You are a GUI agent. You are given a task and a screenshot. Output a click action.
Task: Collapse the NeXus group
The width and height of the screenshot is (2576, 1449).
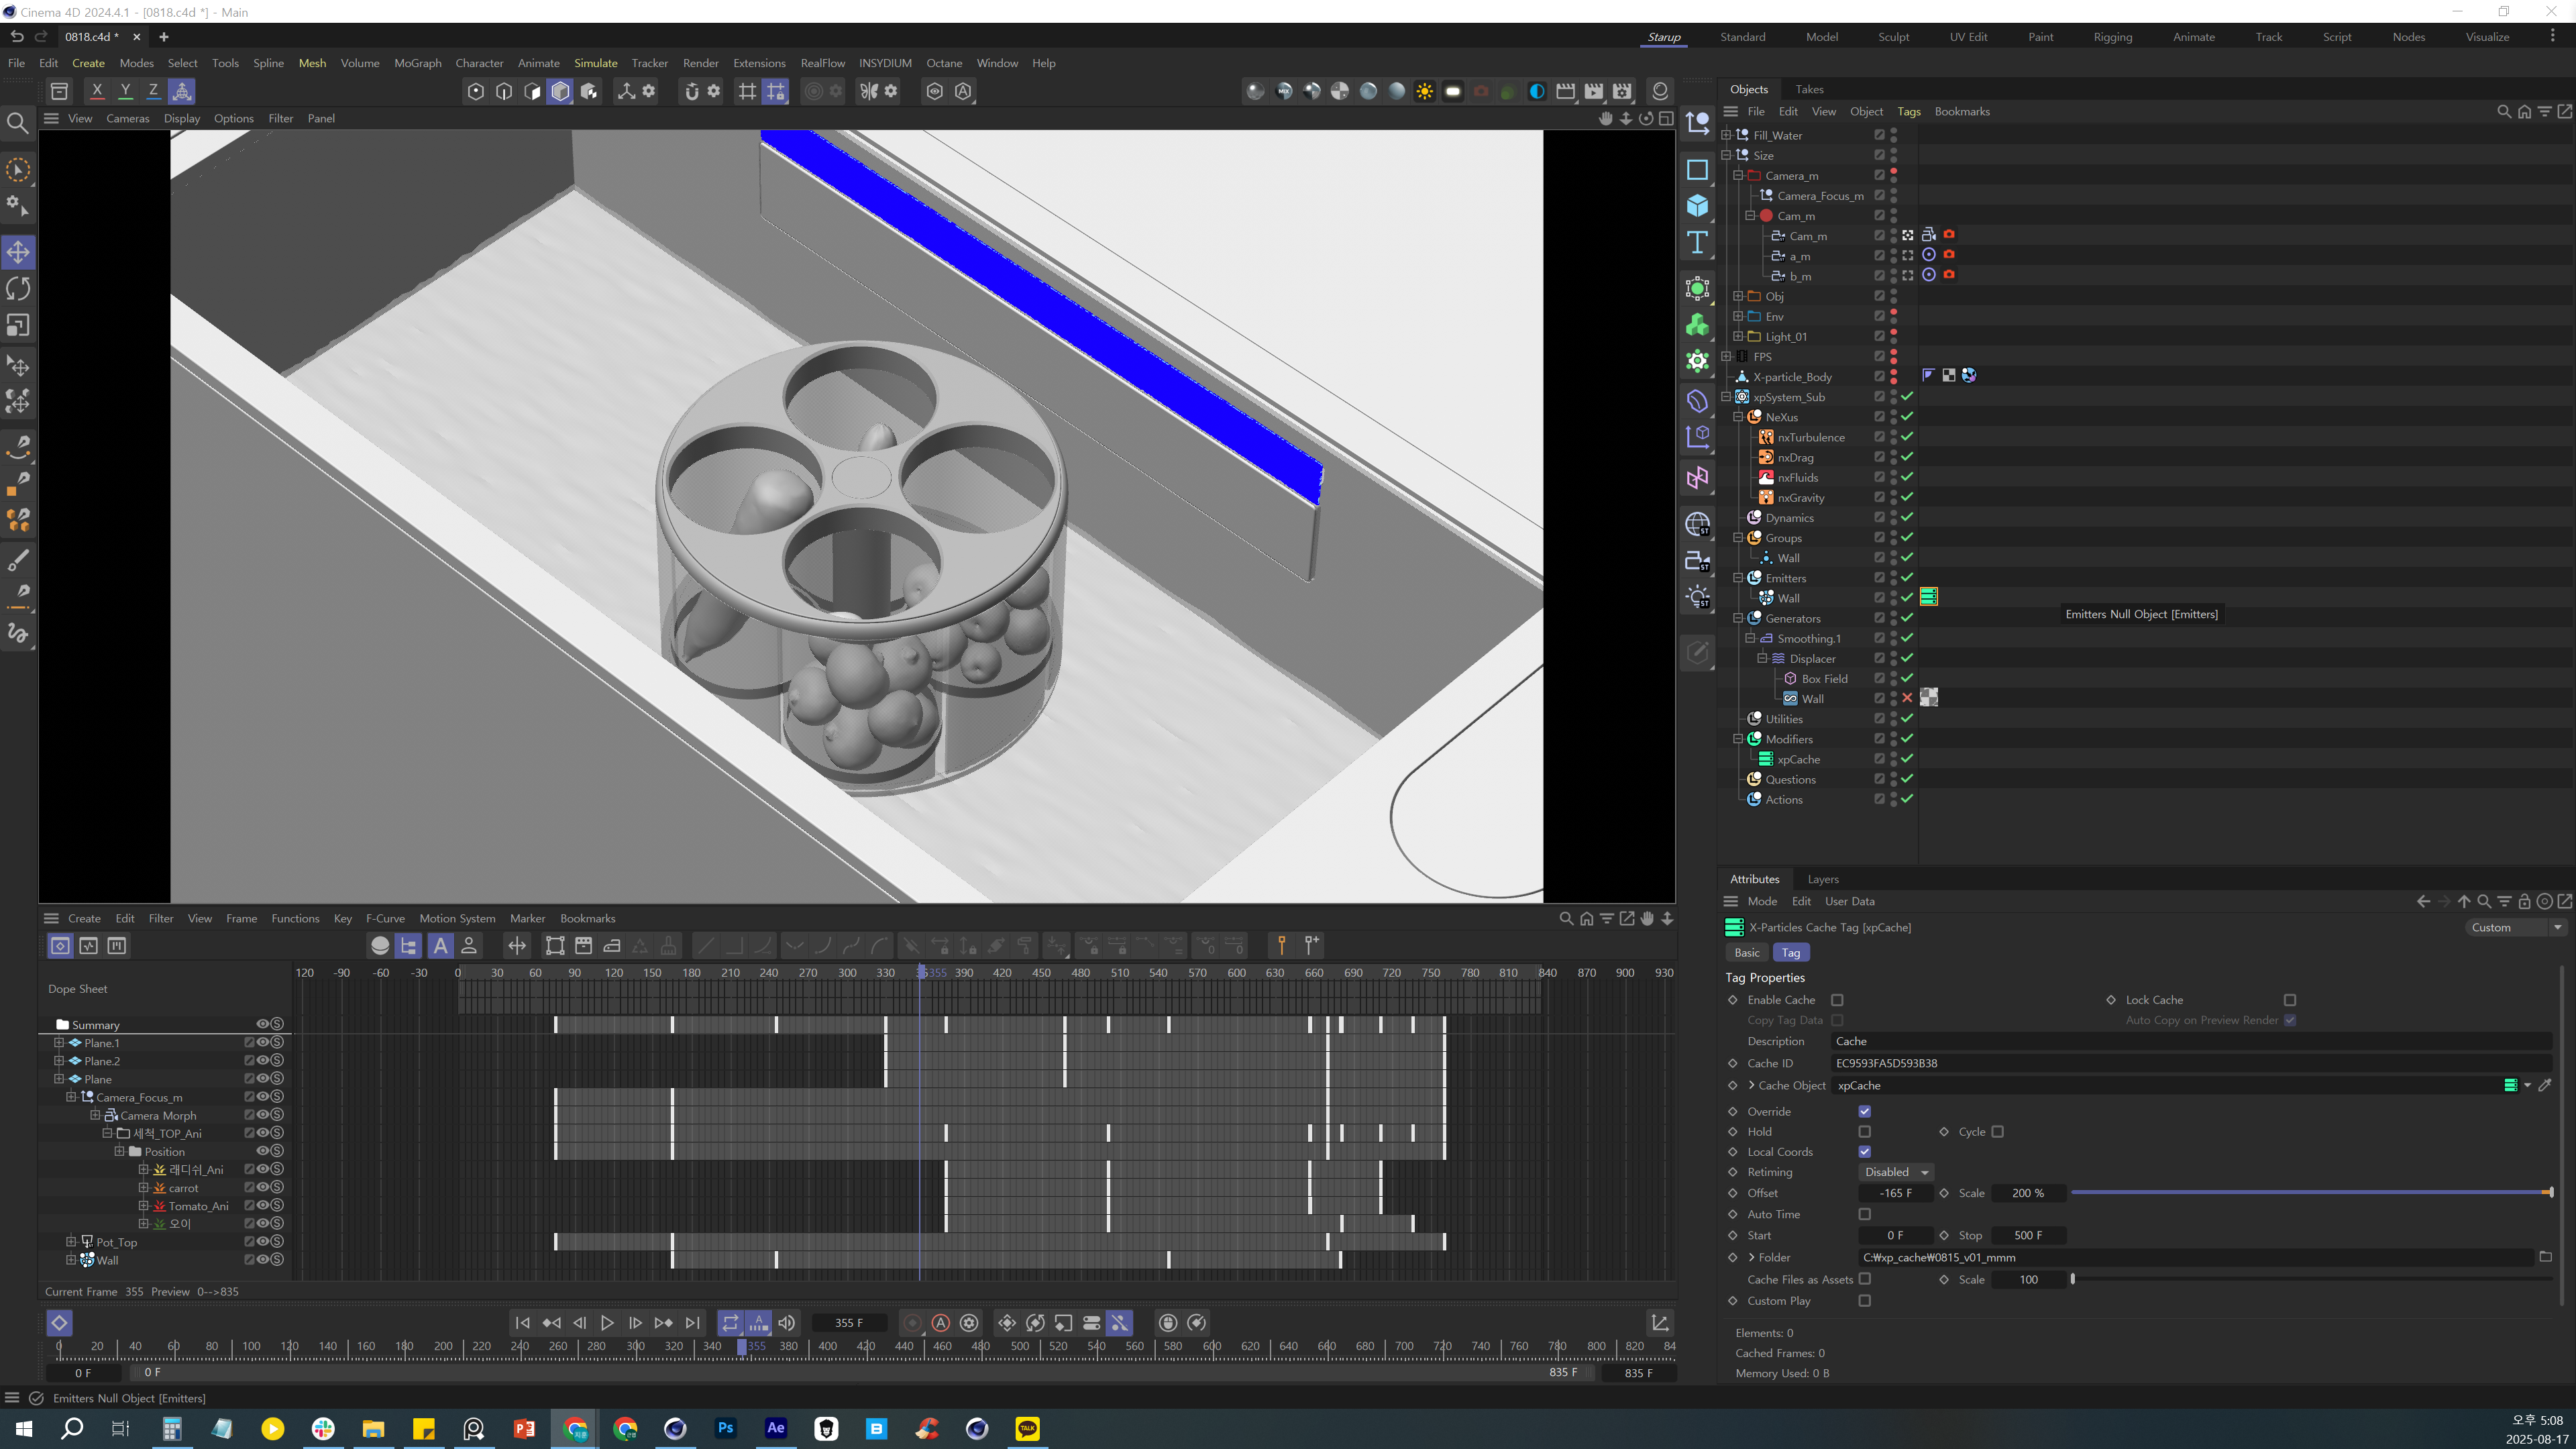tap(1738, 417)
